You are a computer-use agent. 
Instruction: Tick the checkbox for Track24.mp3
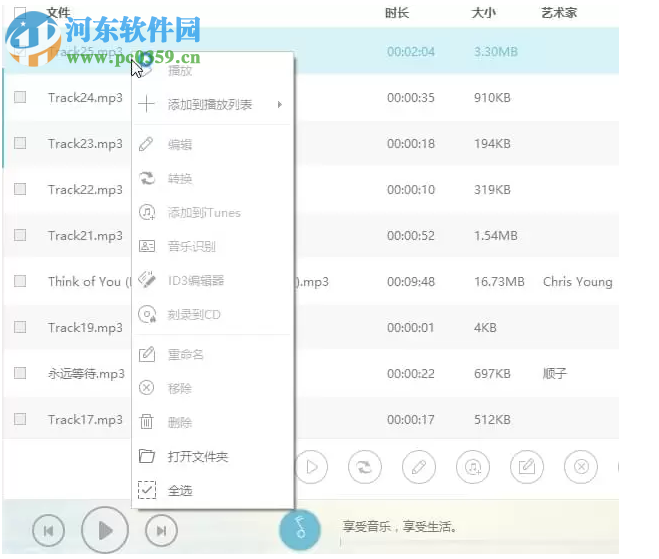tap(20, 97)
